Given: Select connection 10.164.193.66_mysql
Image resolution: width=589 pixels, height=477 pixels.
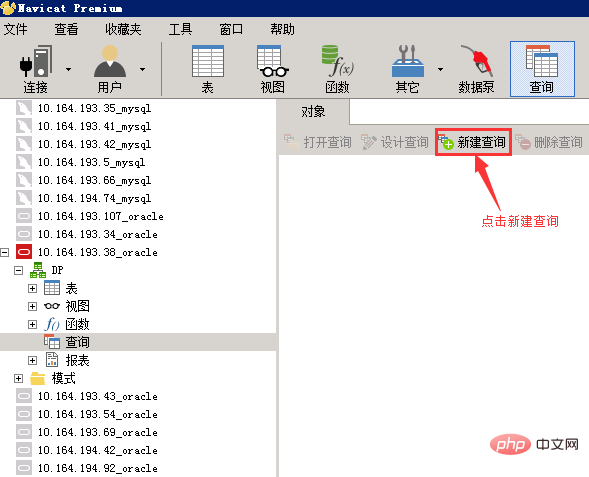Looking at the screenshot, I should pyautogui.click(x=94, y=180).
